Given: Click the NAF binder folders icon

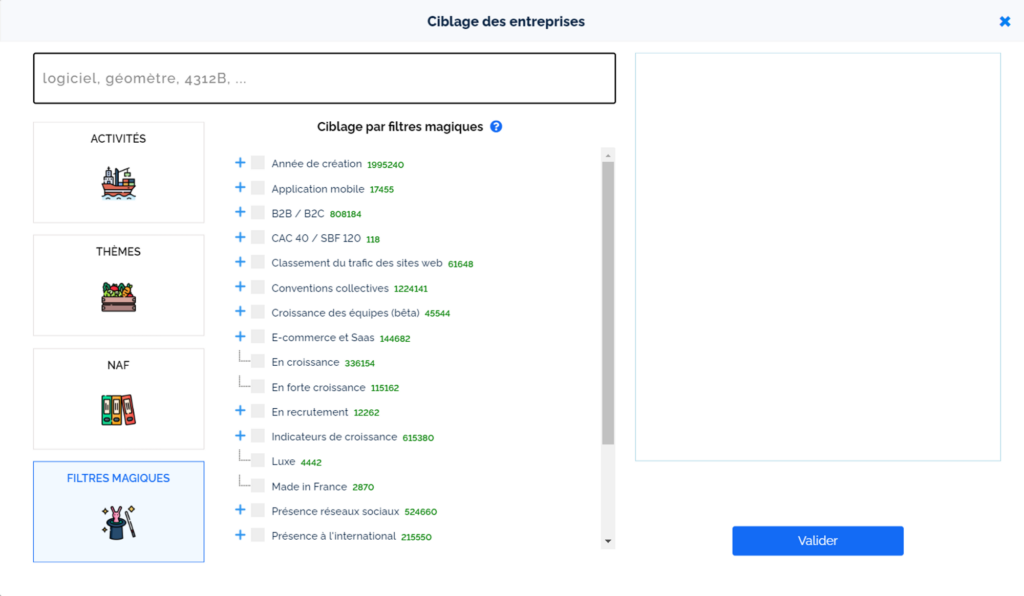Looking at the screenshot, I should point(118,409).
